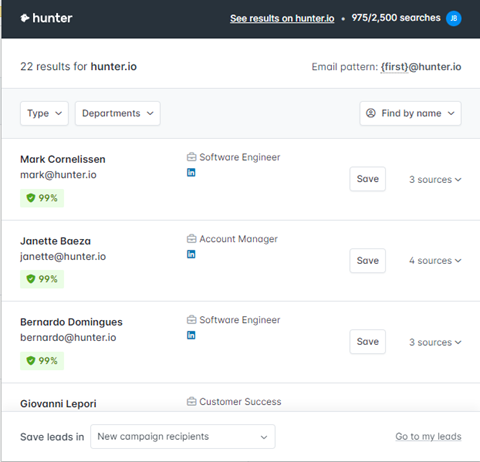Open the Type filter dropdown
480x462 pixels.
coord(44,114)
